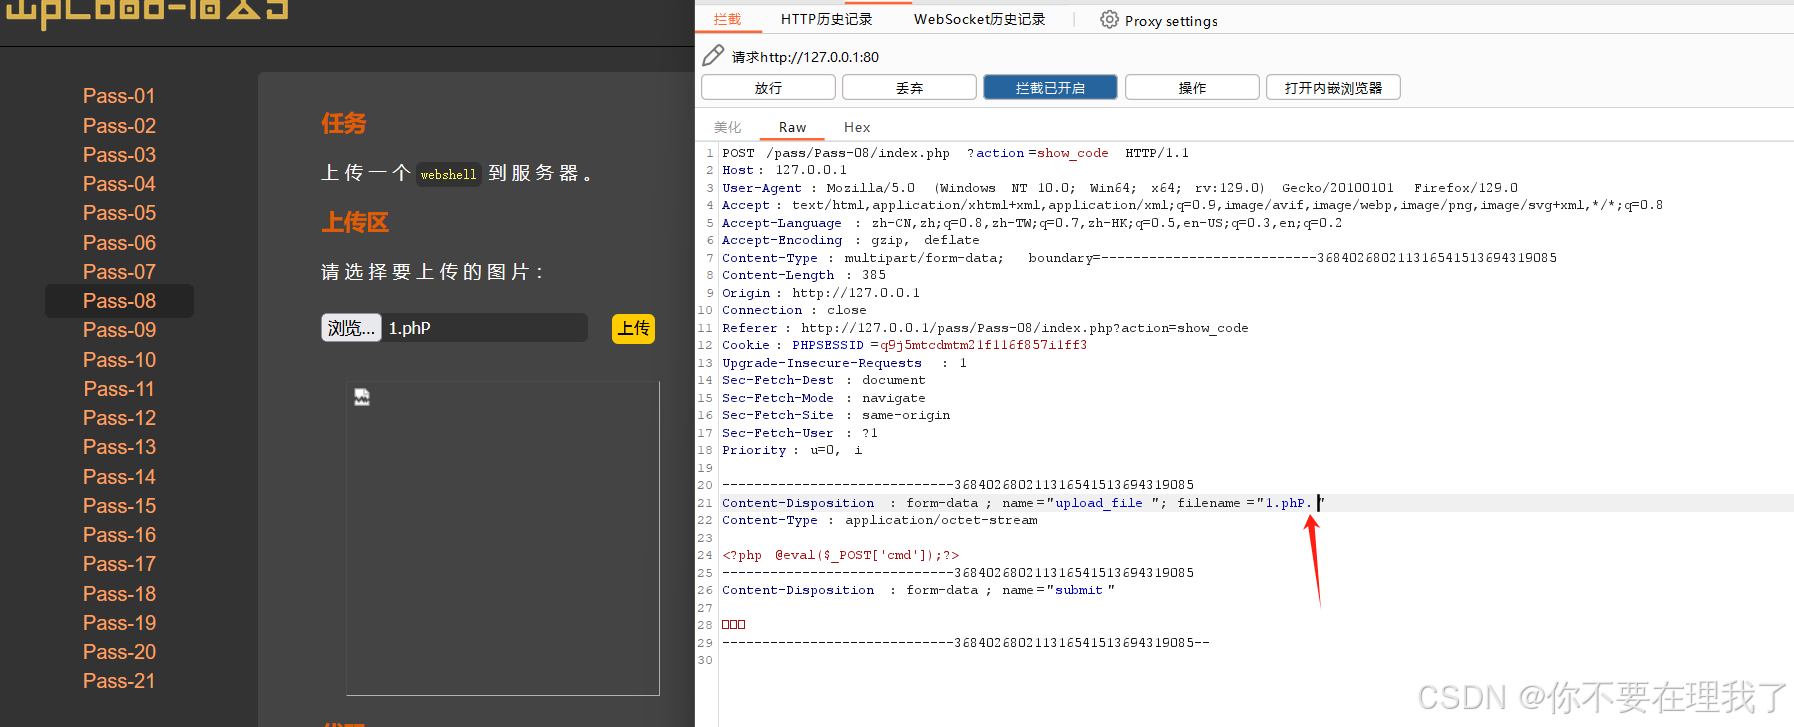Screen dimensions: 1794x727
Task: Click the Origin header line
Action: tap(821, 293)
